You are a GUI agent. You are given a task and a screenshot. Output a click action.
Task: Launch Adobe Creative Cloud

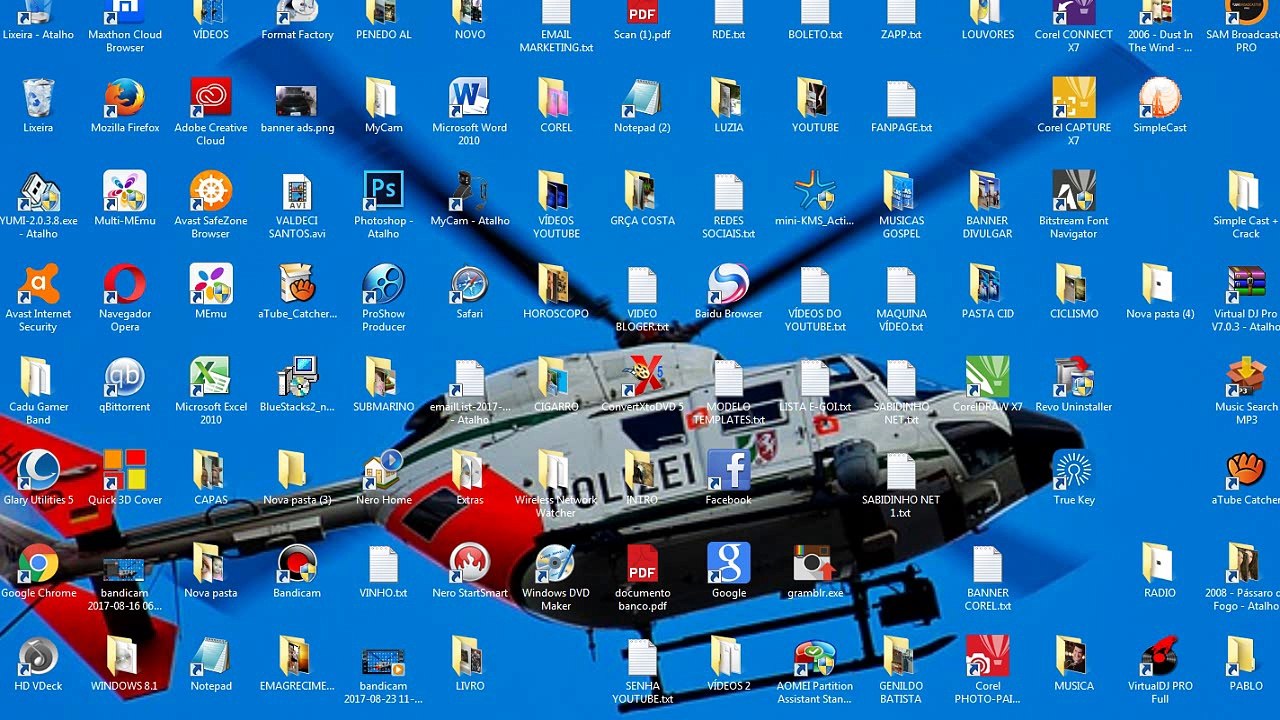tap(211, 99)
